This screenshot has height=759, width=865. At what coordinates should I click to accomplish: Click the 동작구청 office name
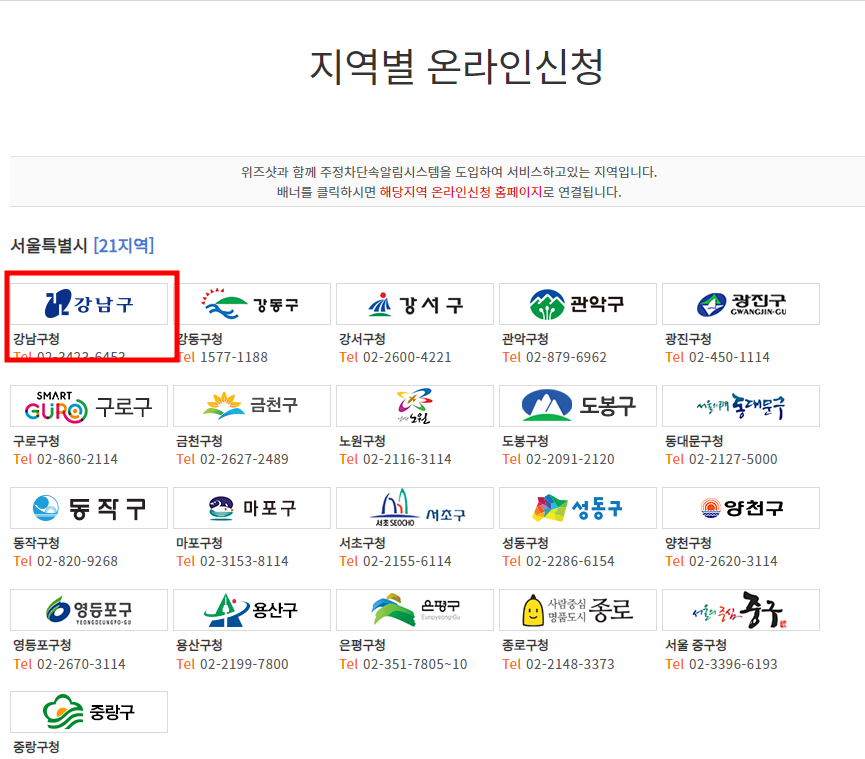tap(36, 543)
